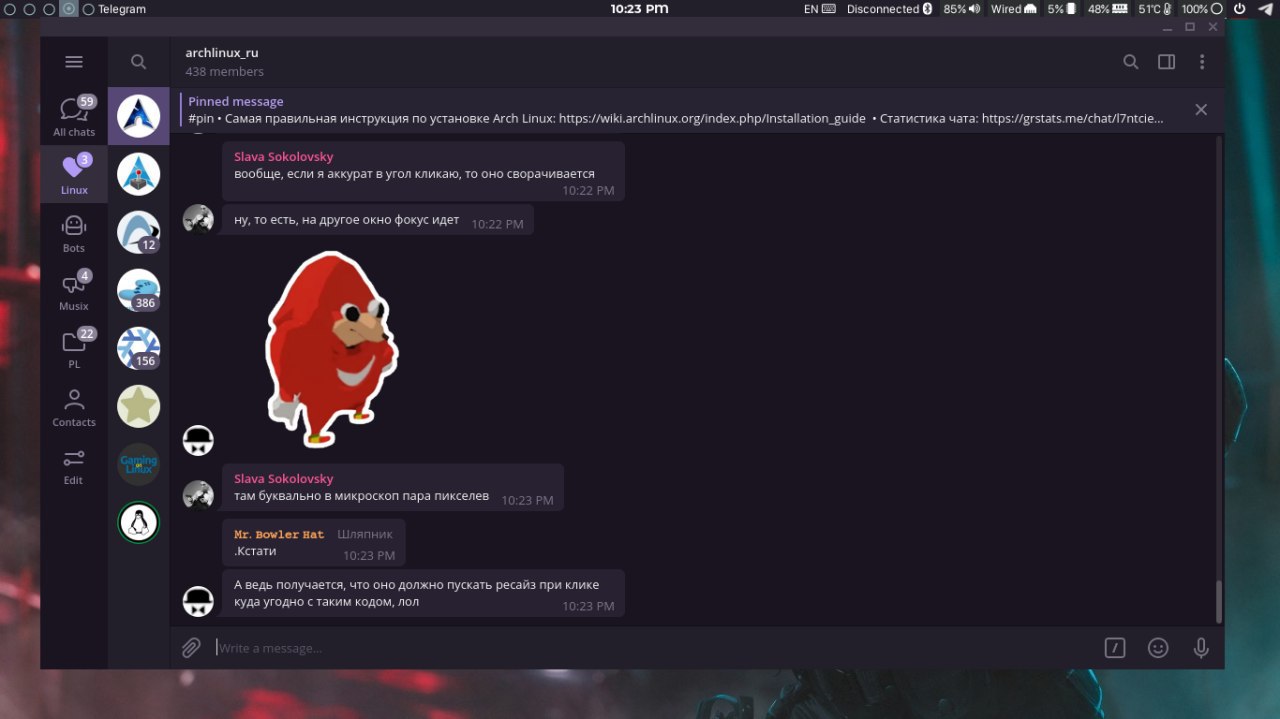Click the first Slava Sokolovsky sender name
The height and width of the screenshot is (719, 1280).
pyautogui.click(x=283, y=157)
